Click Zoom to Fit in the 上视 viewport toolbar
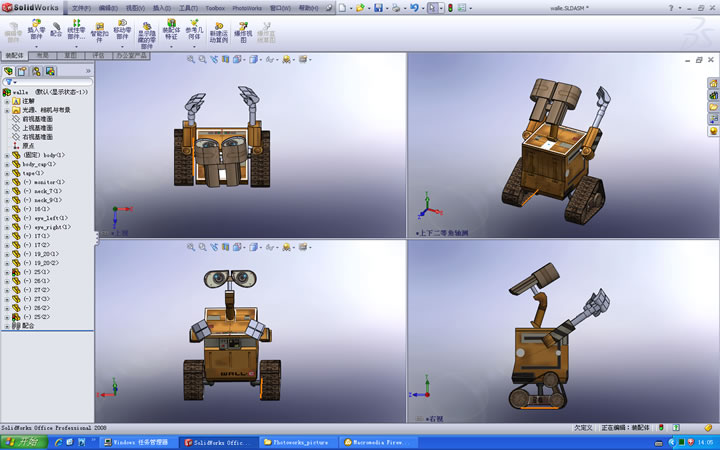This screenshot has height=450, width=720. (191, 59)
